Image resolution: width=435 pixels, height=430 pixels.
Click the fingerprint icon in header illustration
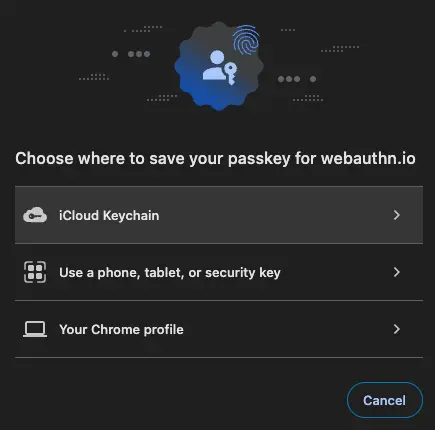pos(246,40)
